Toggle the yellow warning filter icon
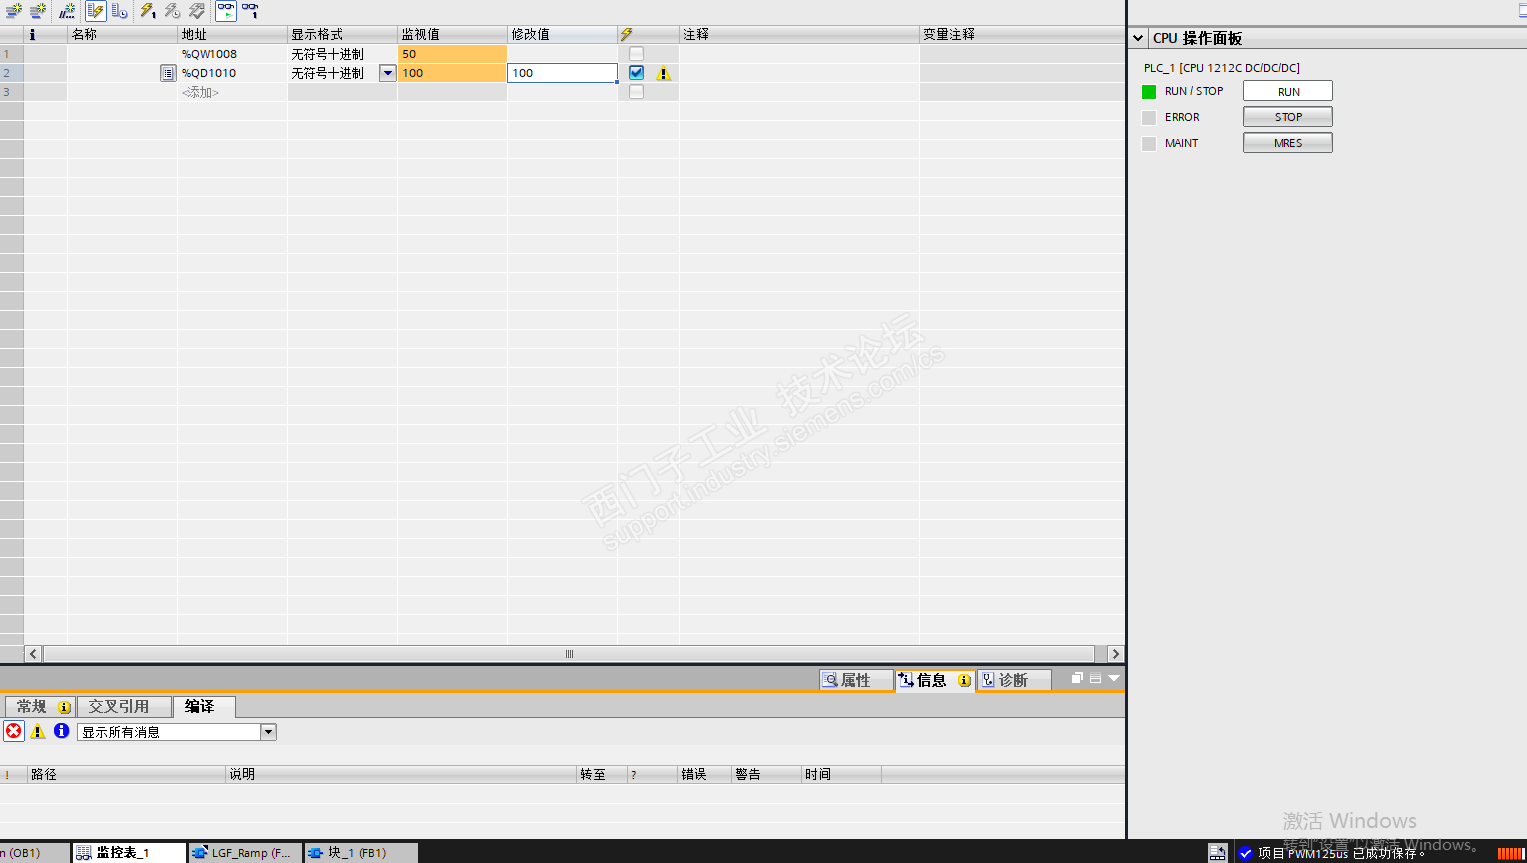The image size is (1527, 863). point(38,731)
